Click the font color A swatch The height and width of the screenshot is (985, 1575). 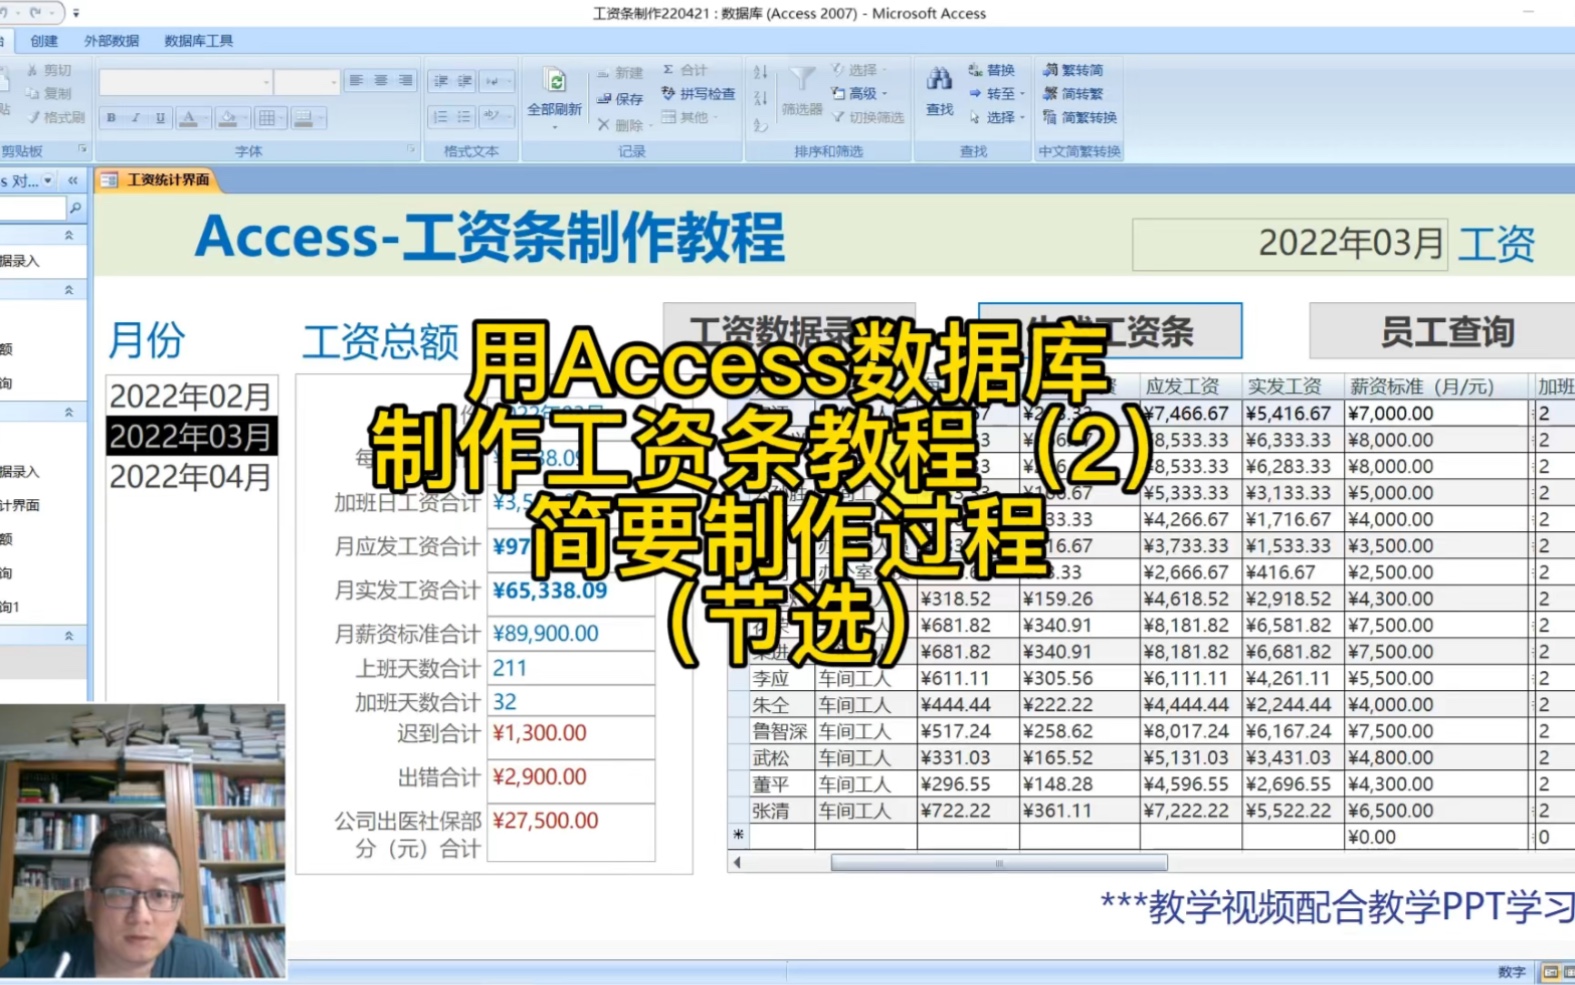click(x=188, y=118)
